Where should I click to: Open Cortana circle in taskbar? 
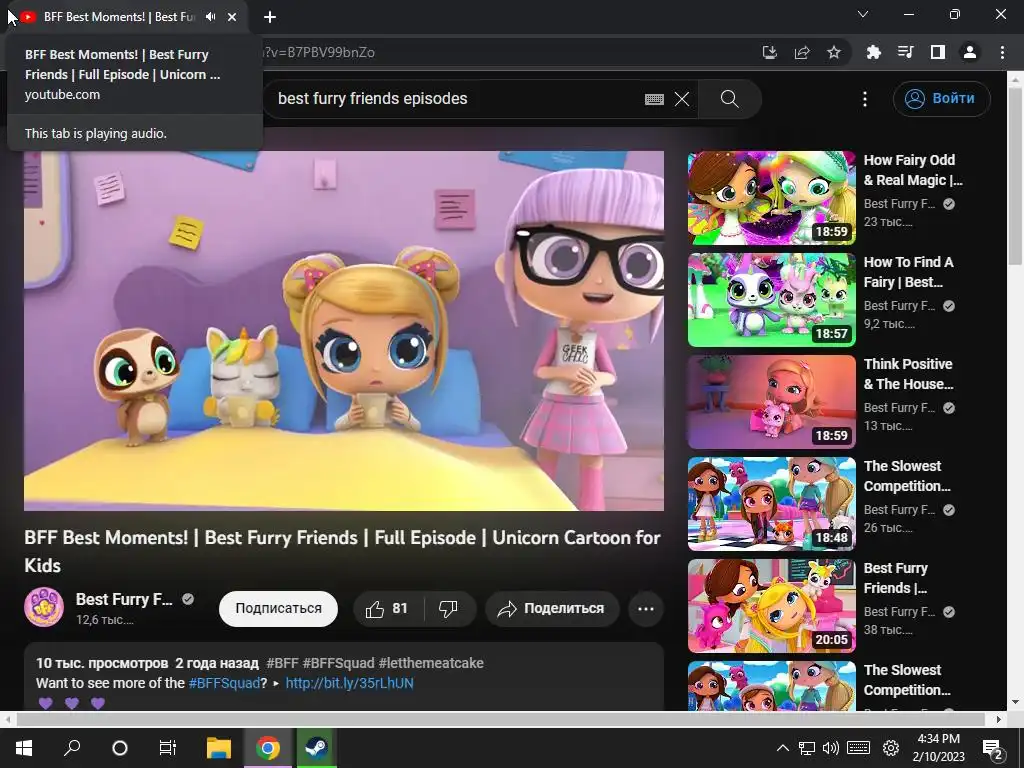pos(120,748)
